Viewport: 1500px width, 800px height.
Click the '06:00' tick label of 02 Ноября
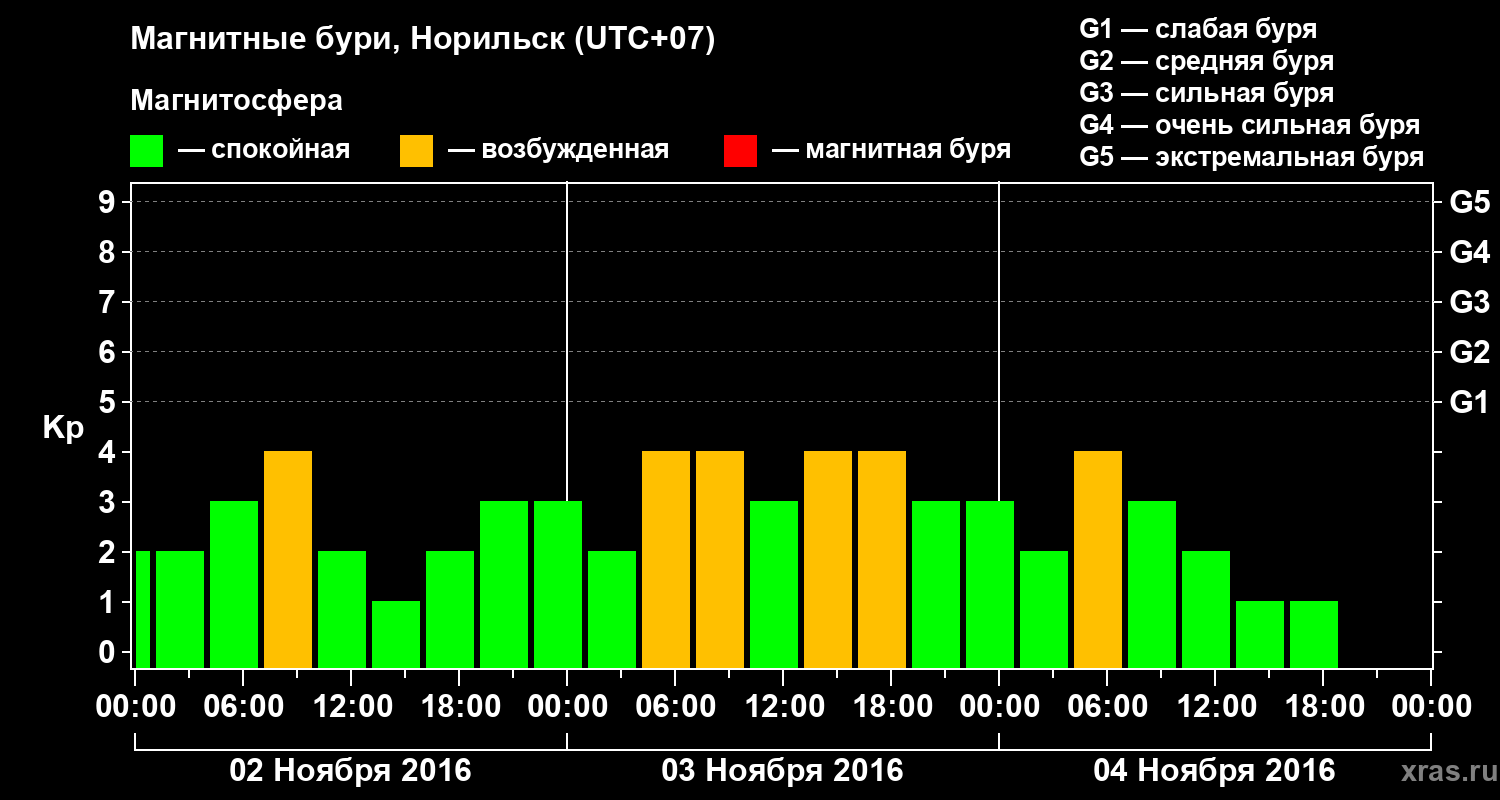243,706
